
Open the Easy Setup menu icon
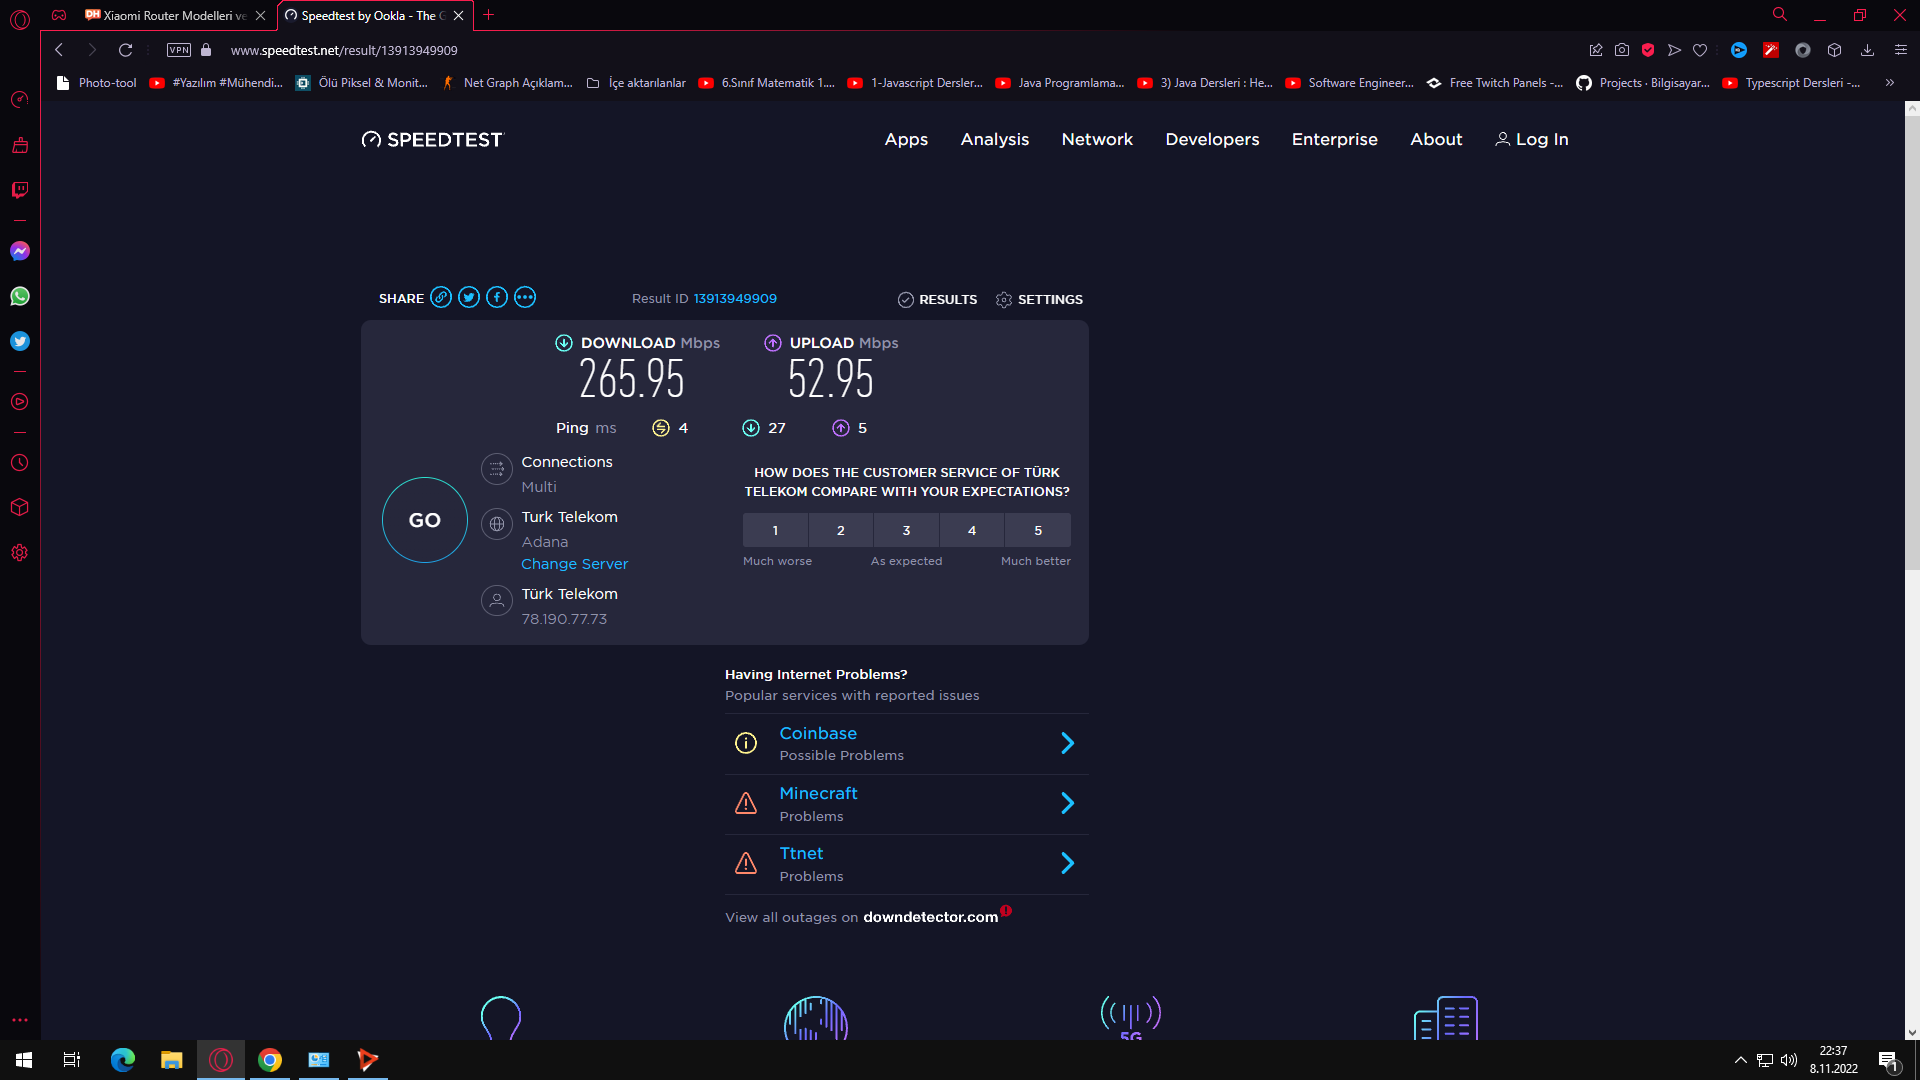(x=1901, y=50)
